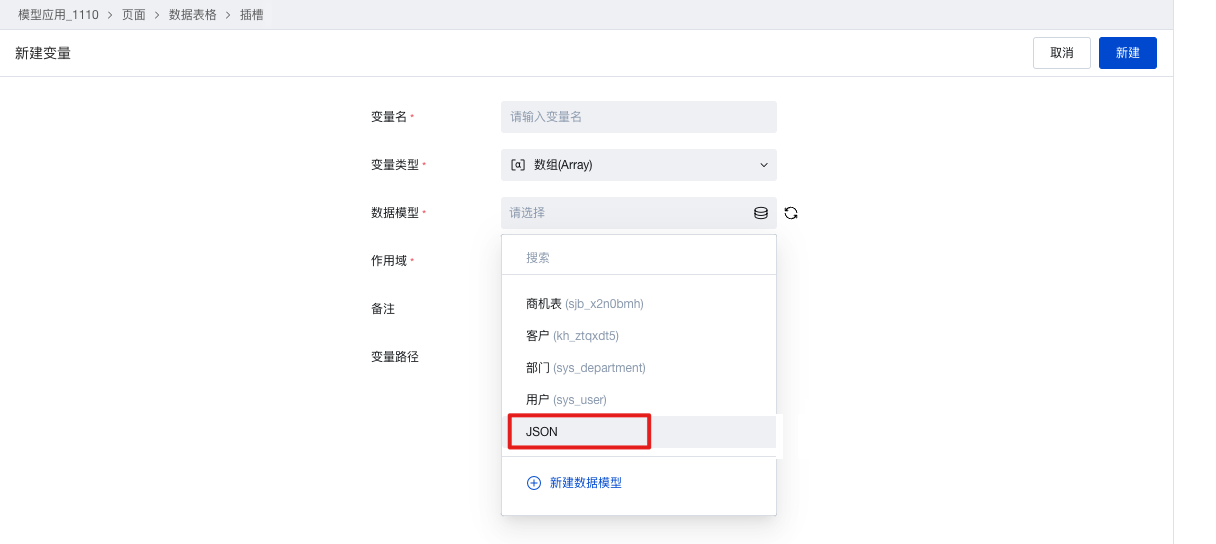Click the database icon in 数据模型 field

760,213
